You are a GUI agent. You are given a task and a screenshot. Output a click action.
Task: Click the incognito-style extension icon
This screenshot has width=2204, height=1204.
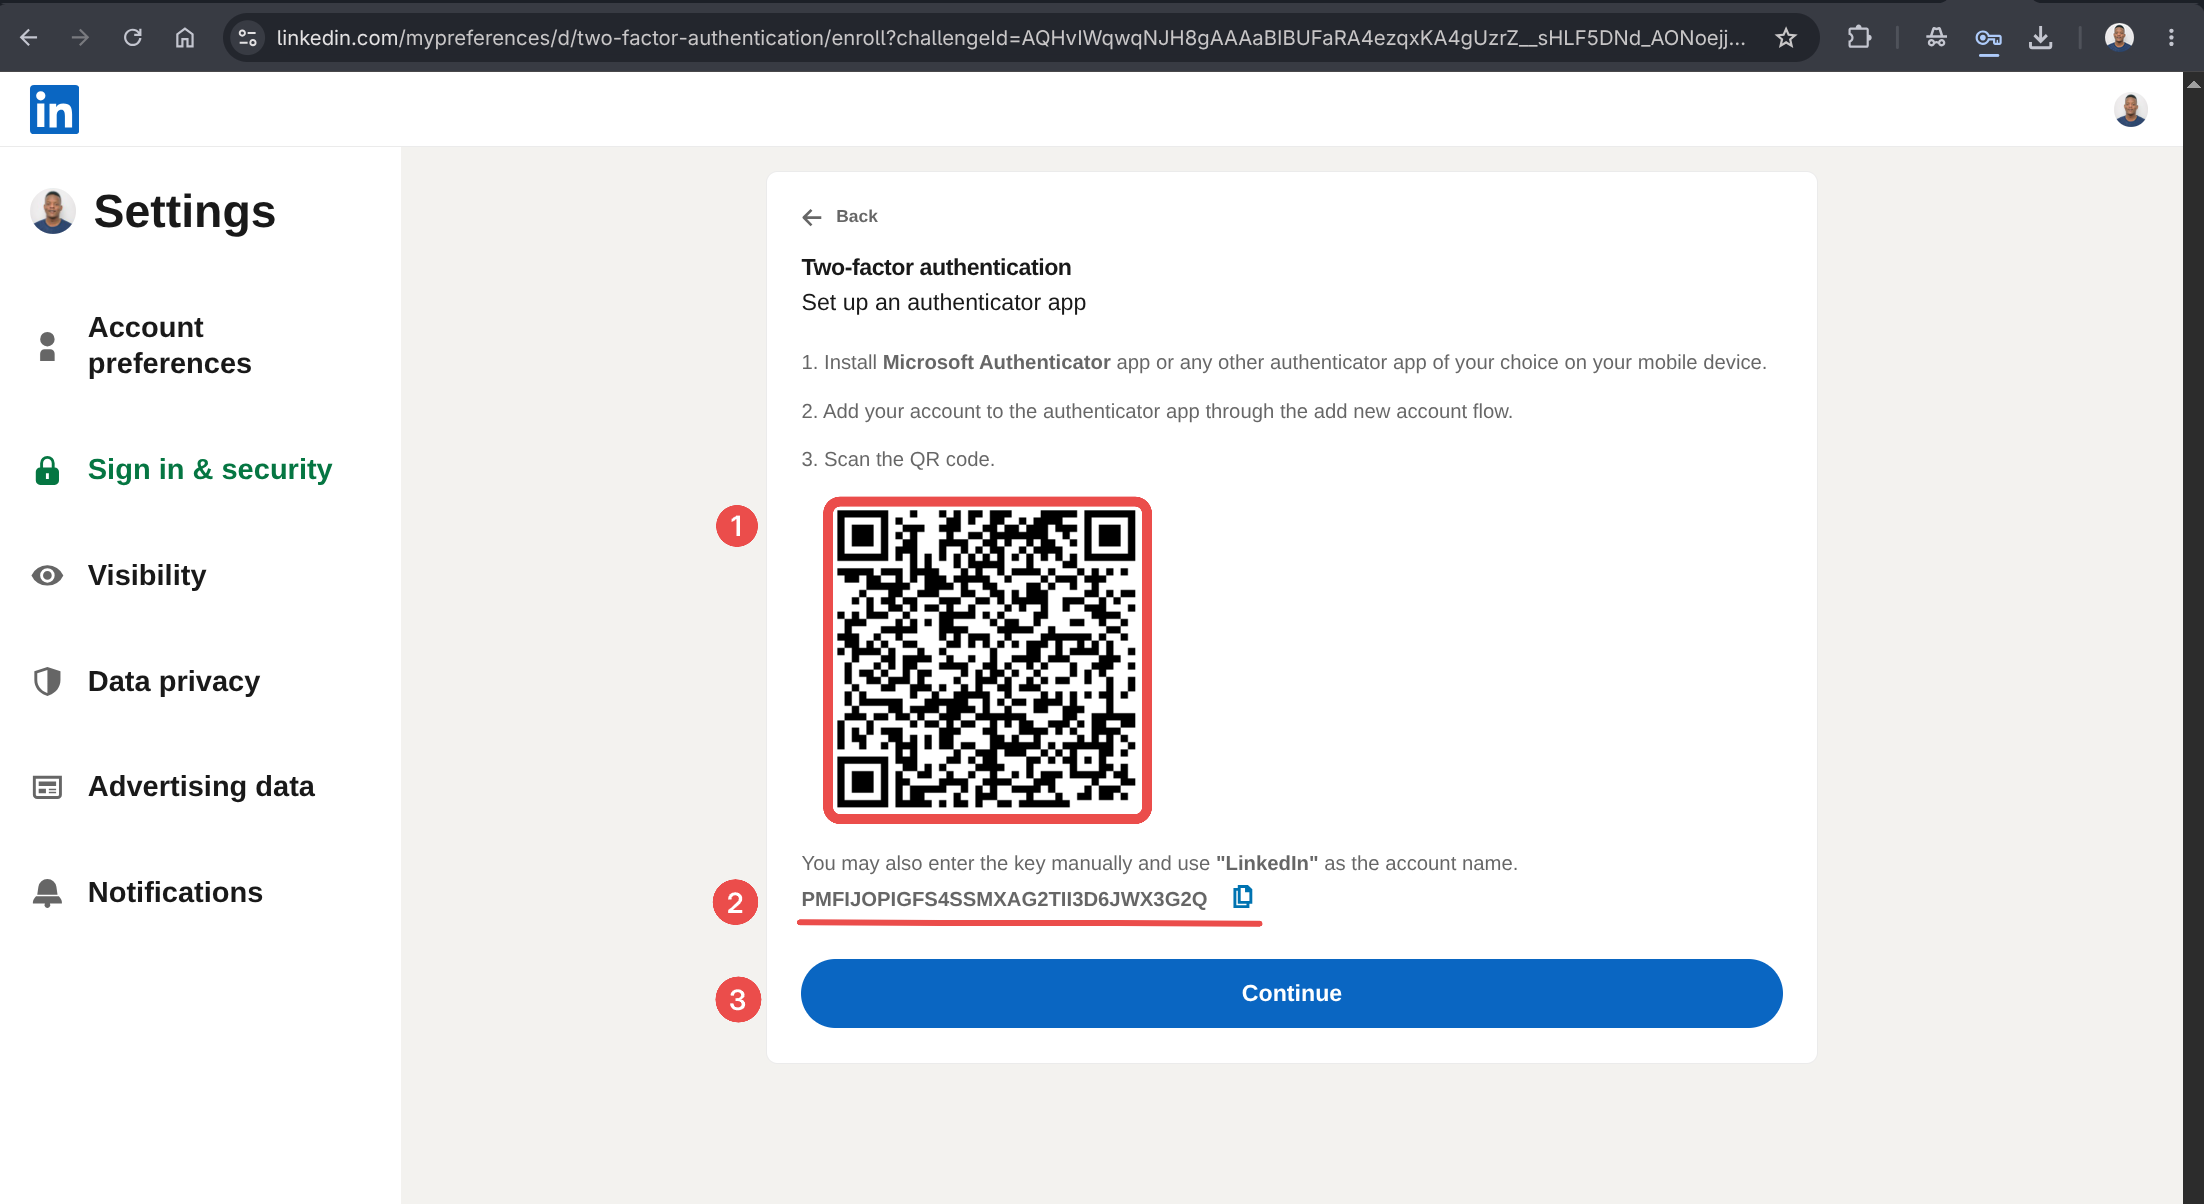[x=1936, y=38]
